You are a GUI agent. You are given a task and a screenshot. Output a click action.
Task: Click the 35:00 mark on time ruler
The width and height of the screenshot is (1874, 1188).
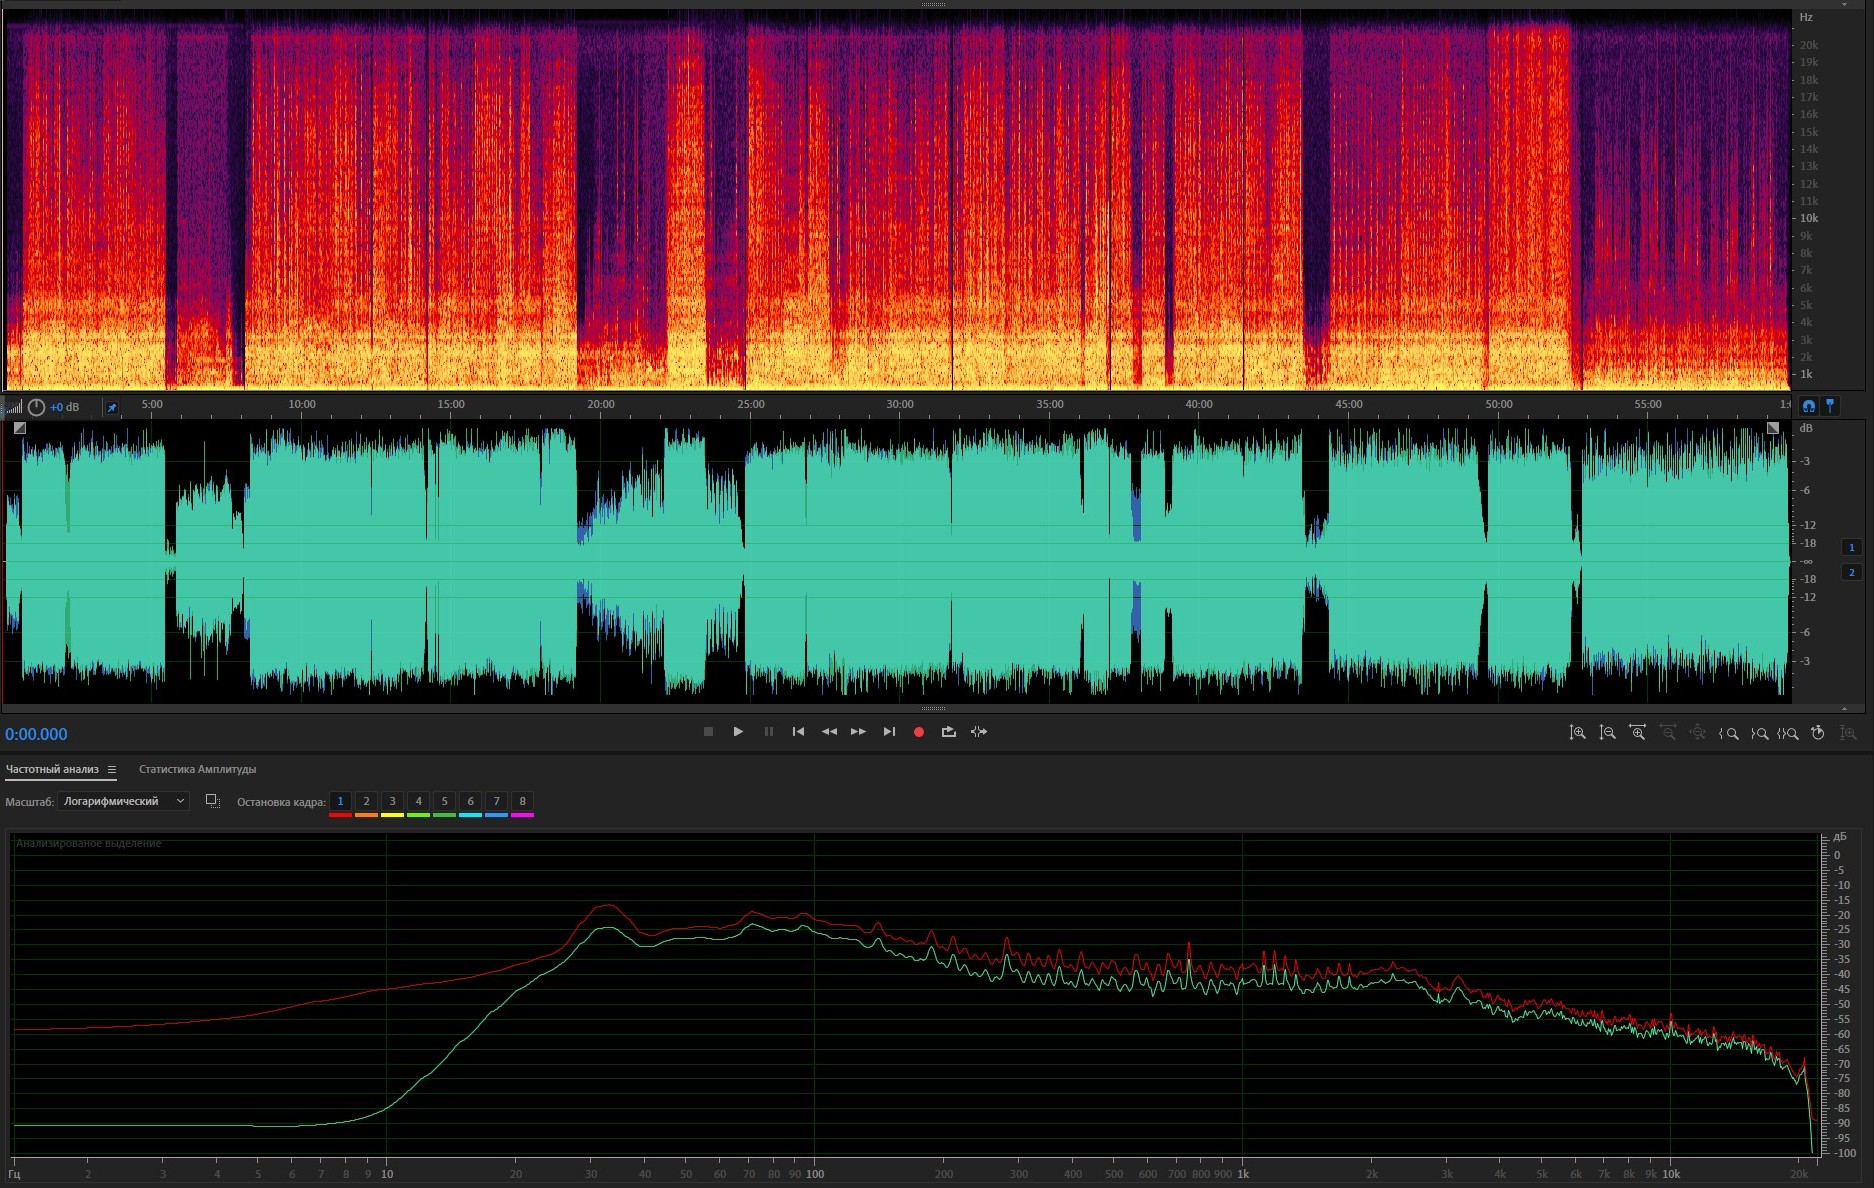[1050, 404]
